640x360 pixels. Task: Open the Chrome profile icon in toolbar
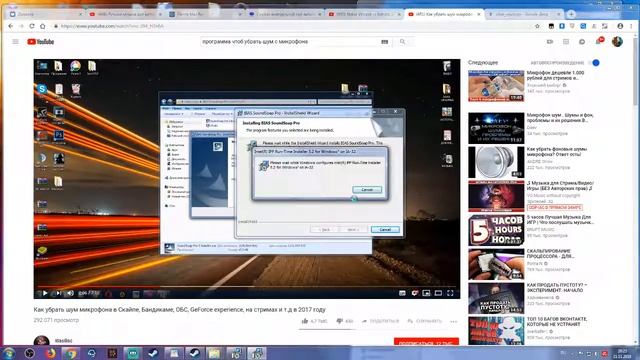click(620, 26)
